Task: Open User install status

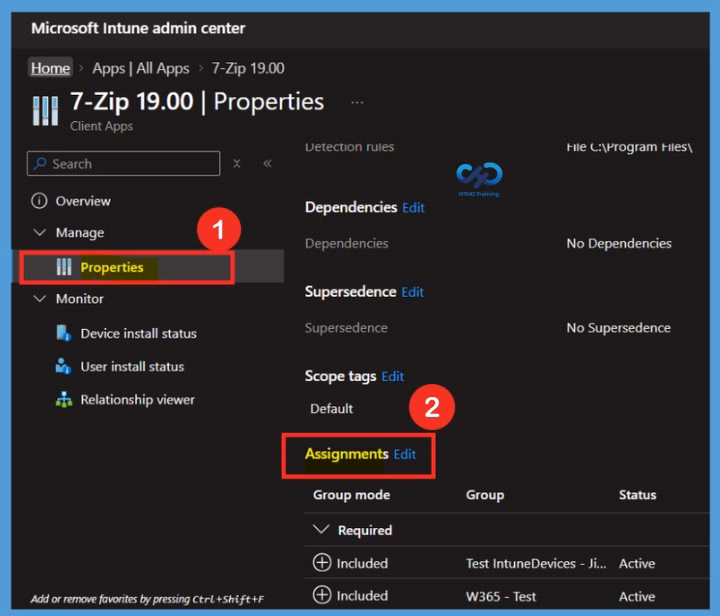Action: click(132, 367)
